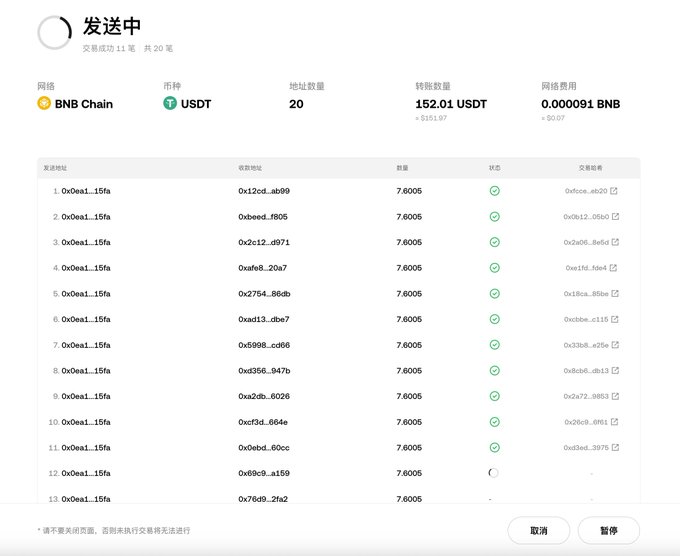Select recipient address 0x5998...cd66
The width and height of the screenshot is (680, 556).
[264, 345]
